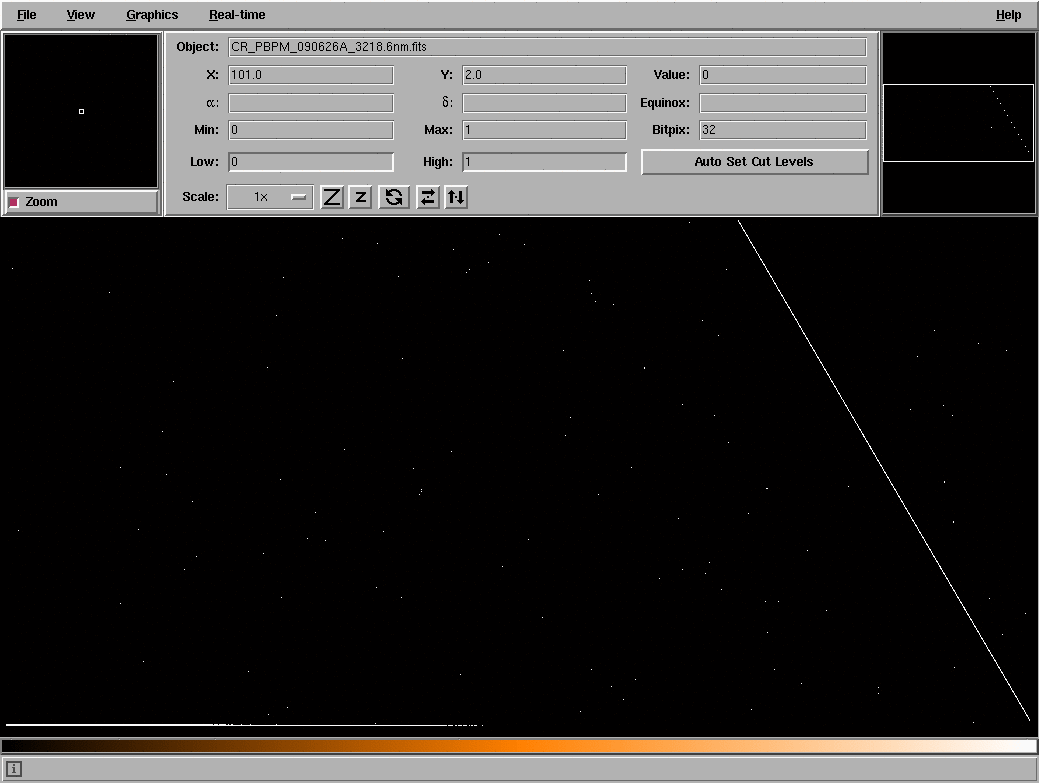Toggle the Zoom checkbox
Screen dimensions: 1039x783
point(14,202)
